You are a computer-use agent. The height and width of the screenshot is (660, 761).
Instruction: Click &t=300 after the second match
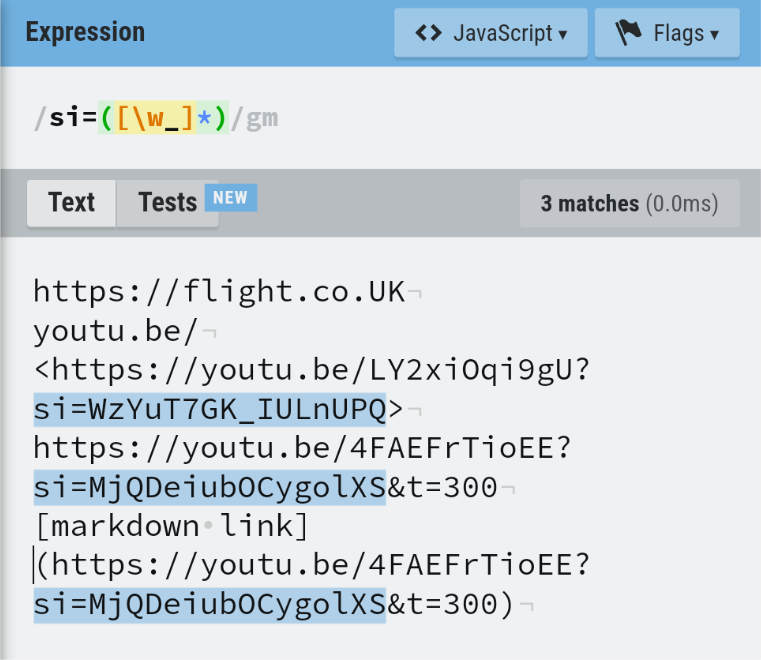[x=441, y=488]
